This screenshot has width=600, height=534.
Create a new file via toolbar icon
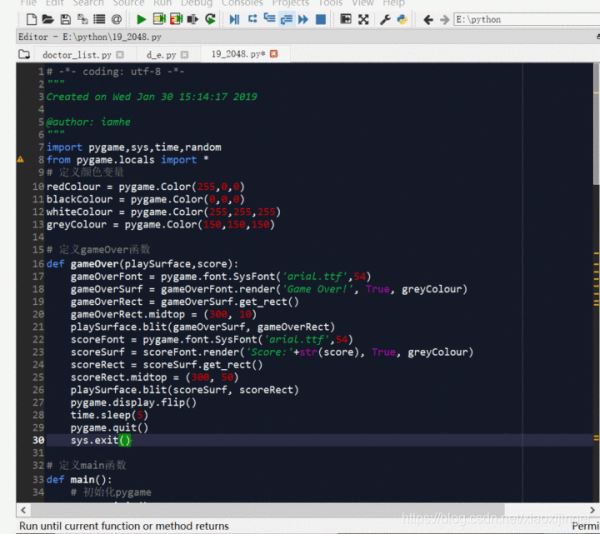pos(31,19)
